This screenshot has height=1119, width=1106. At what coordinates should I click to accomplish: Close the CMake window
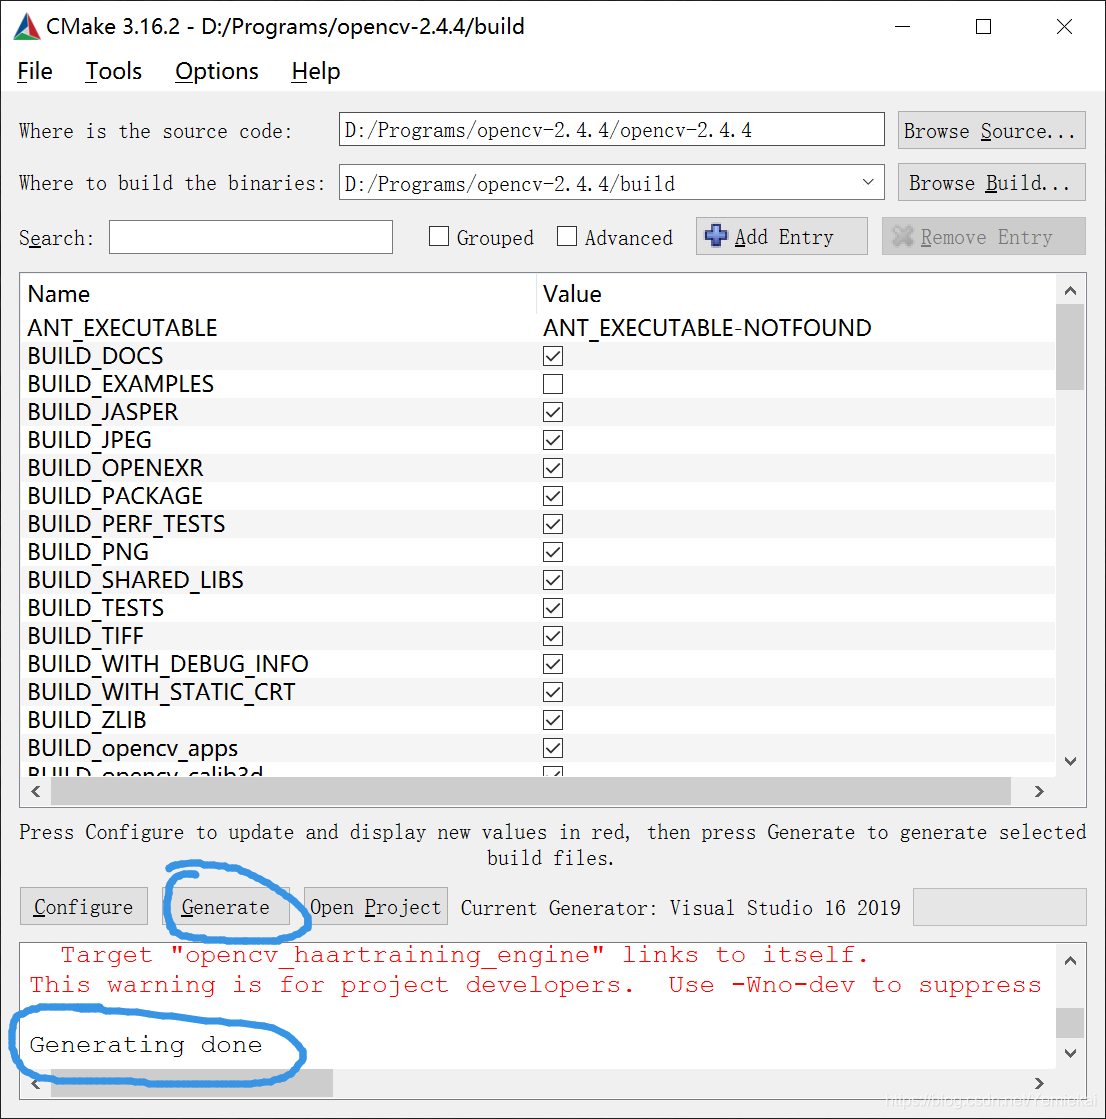(1064, 26)
